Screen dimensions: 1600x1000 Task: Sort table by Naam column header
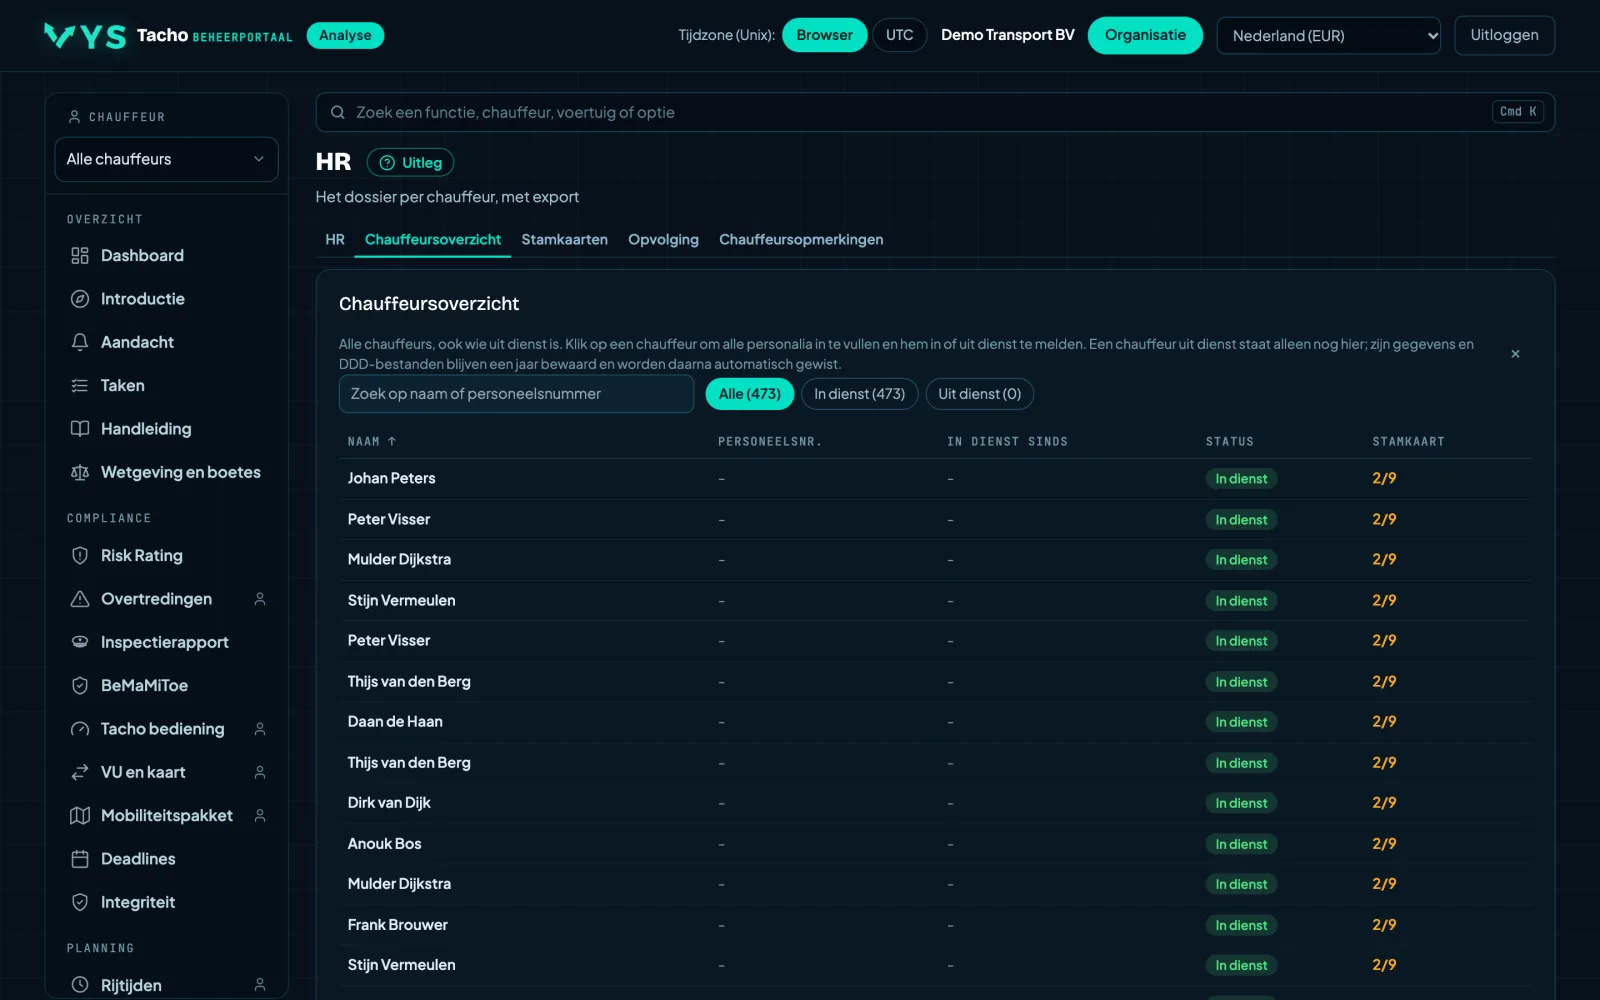tap(372, 441)
